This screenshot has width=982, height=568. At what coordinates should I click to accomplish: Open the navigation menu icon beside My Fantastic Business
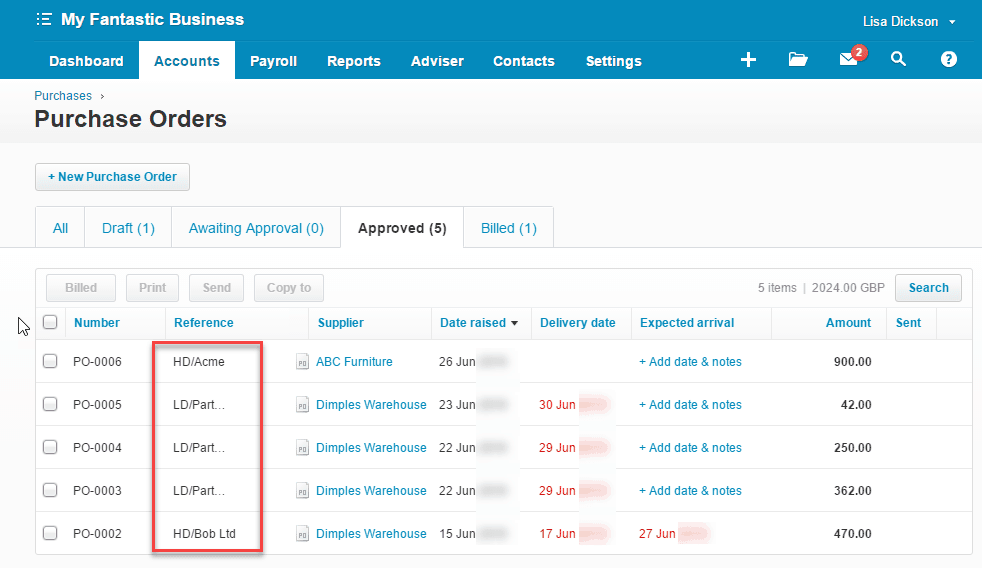(44, 19)
